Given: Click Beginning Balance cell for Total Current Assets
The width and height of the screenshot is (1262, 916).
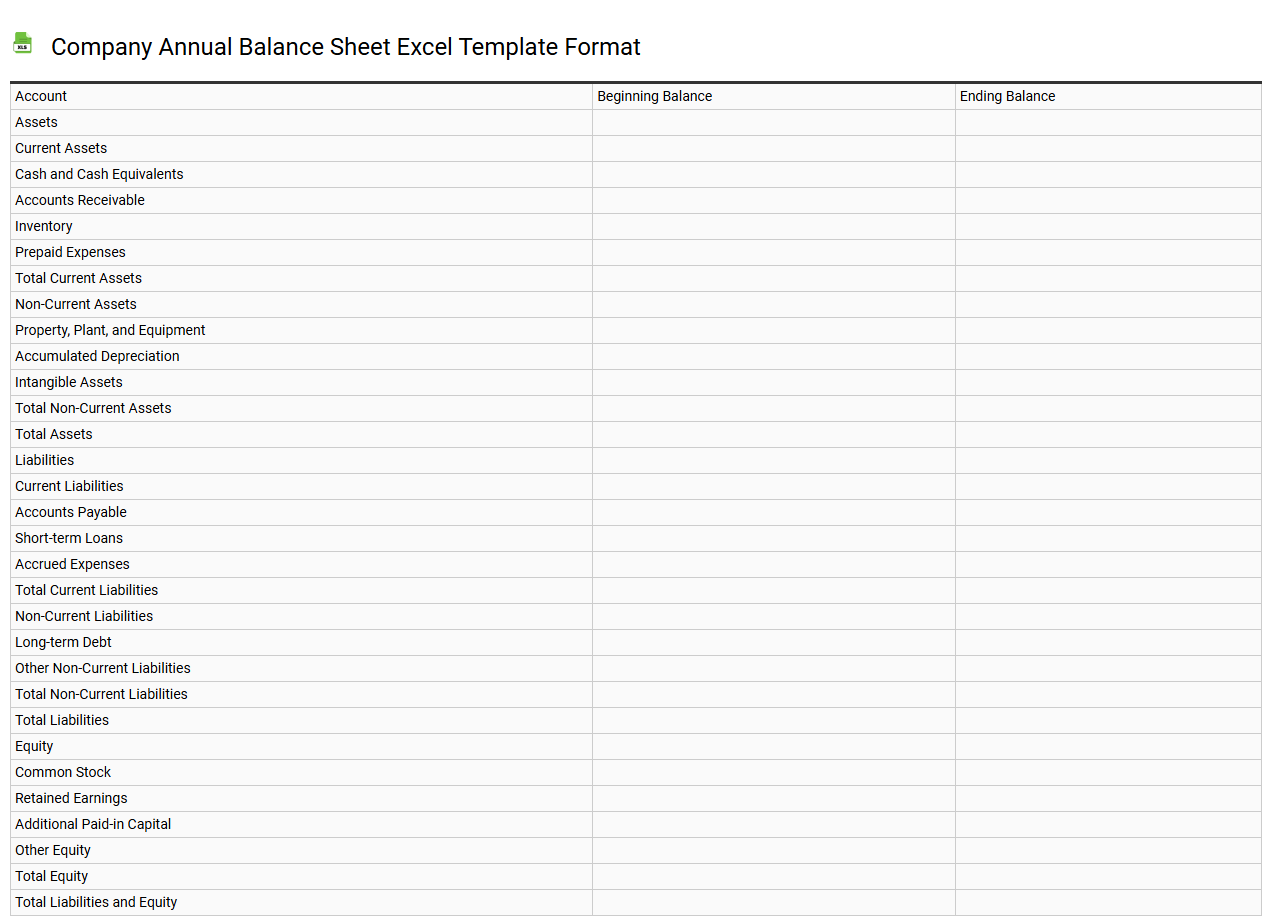Looking at the screenshot, I should tap(774, 278).
